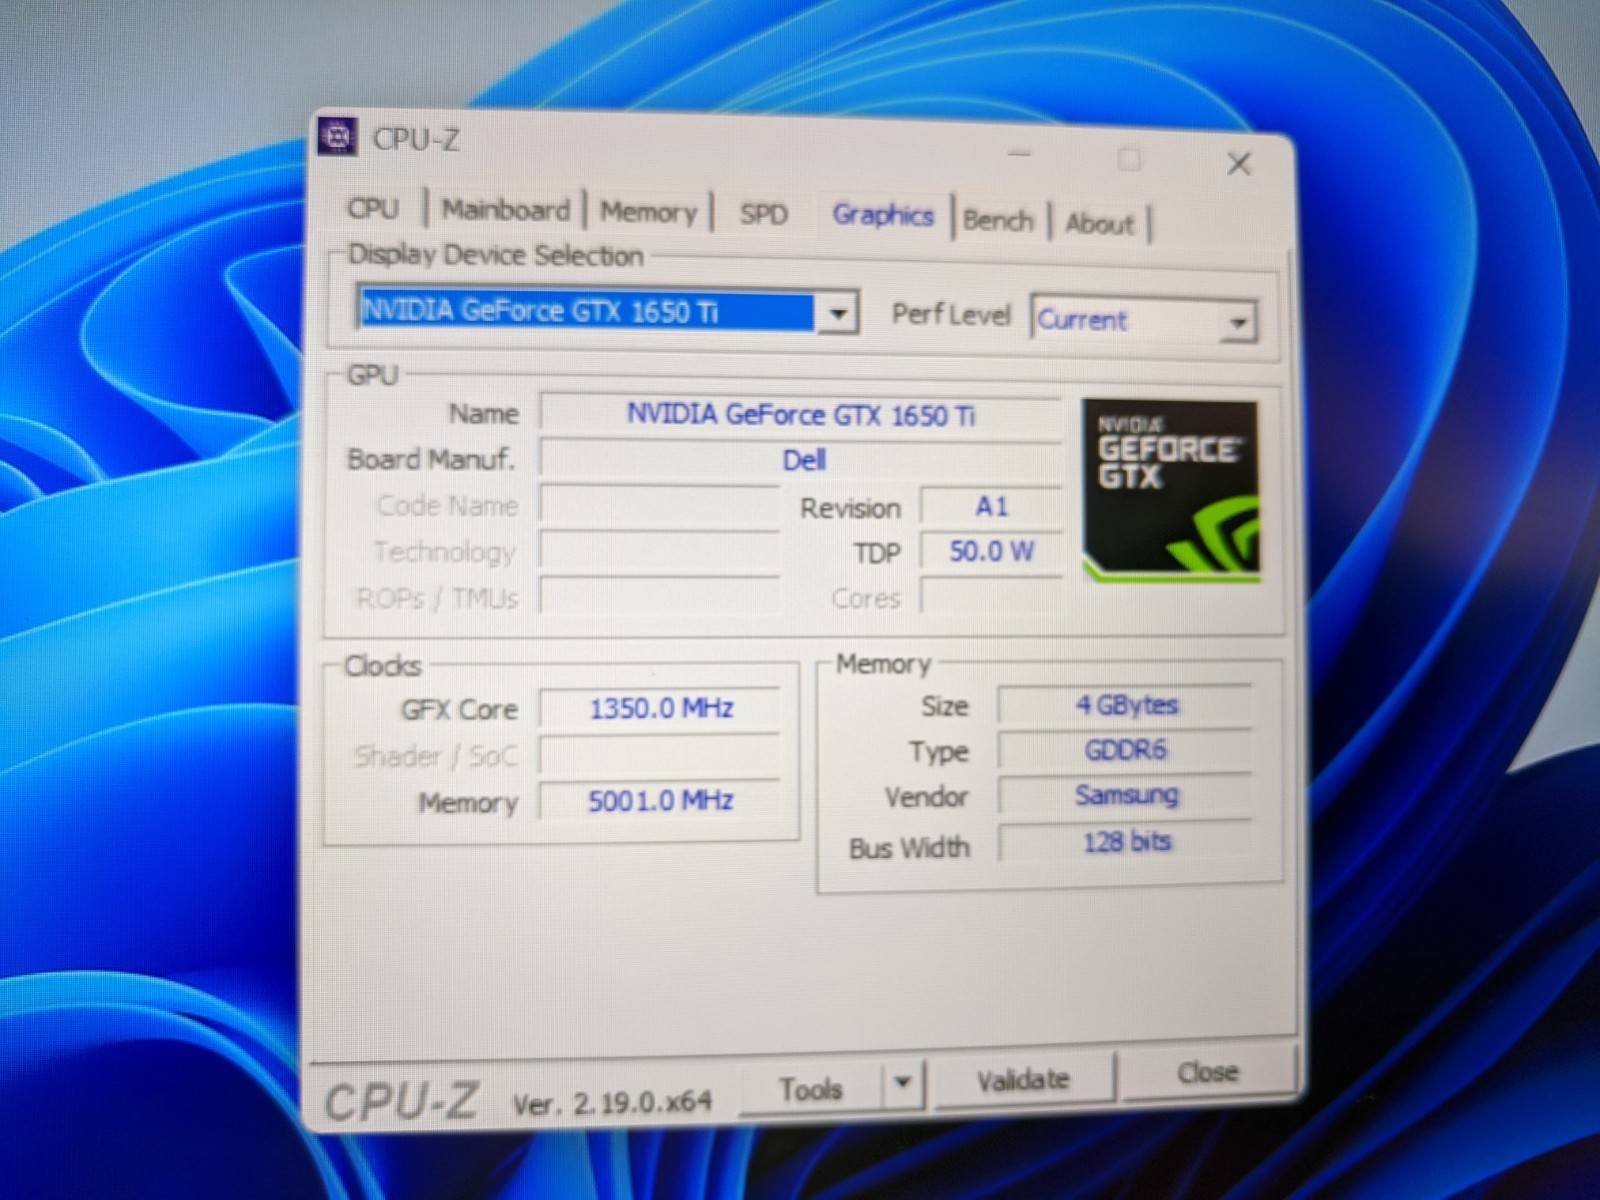
Task: Minimize the CPU-Z window
Action: pos(1019,154)
